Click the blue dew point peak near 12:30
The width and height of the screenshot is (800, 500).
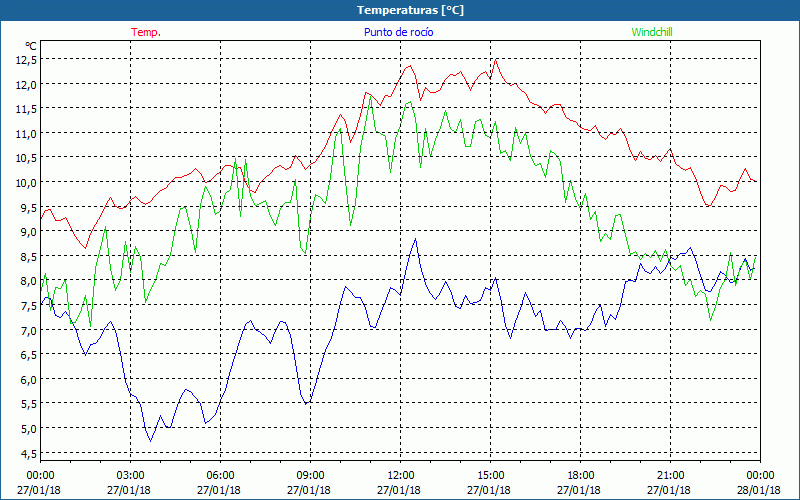coord(415,239)
